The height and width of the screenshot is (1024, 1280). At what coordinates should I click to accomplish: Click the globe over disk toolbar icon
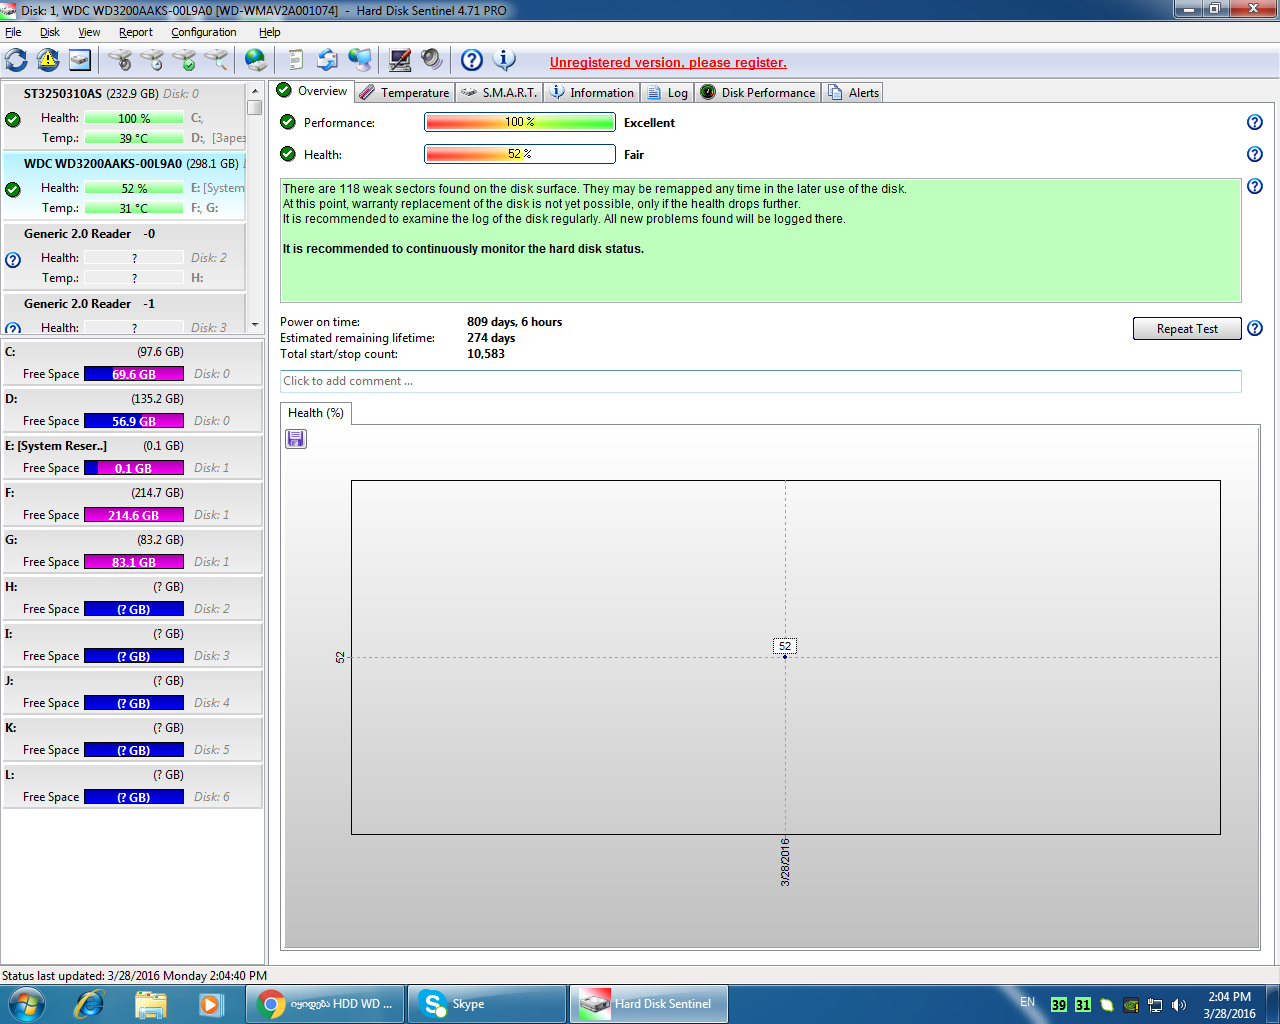[x=256, y=60]
